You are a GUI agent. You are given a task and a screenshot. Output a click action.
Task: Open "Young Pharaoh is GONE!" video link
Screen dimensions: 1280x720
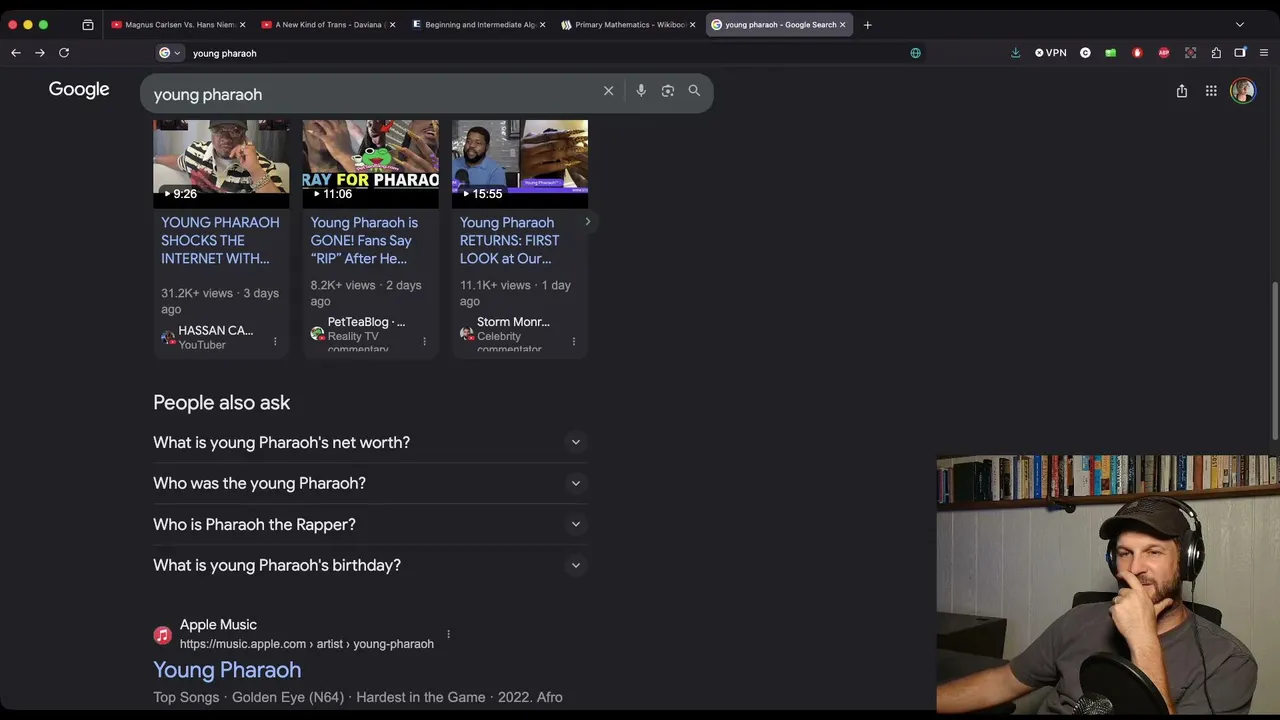pyautogui.click(x=364, y=240)
